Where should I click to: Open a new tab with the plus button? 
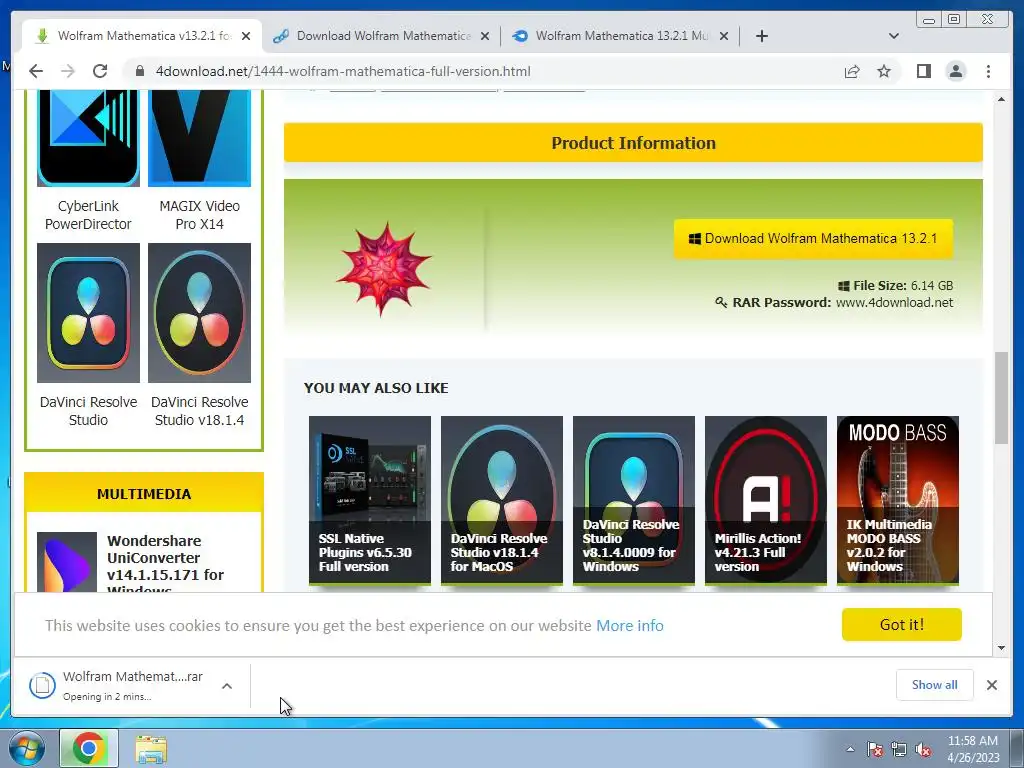tap(761, 36)
